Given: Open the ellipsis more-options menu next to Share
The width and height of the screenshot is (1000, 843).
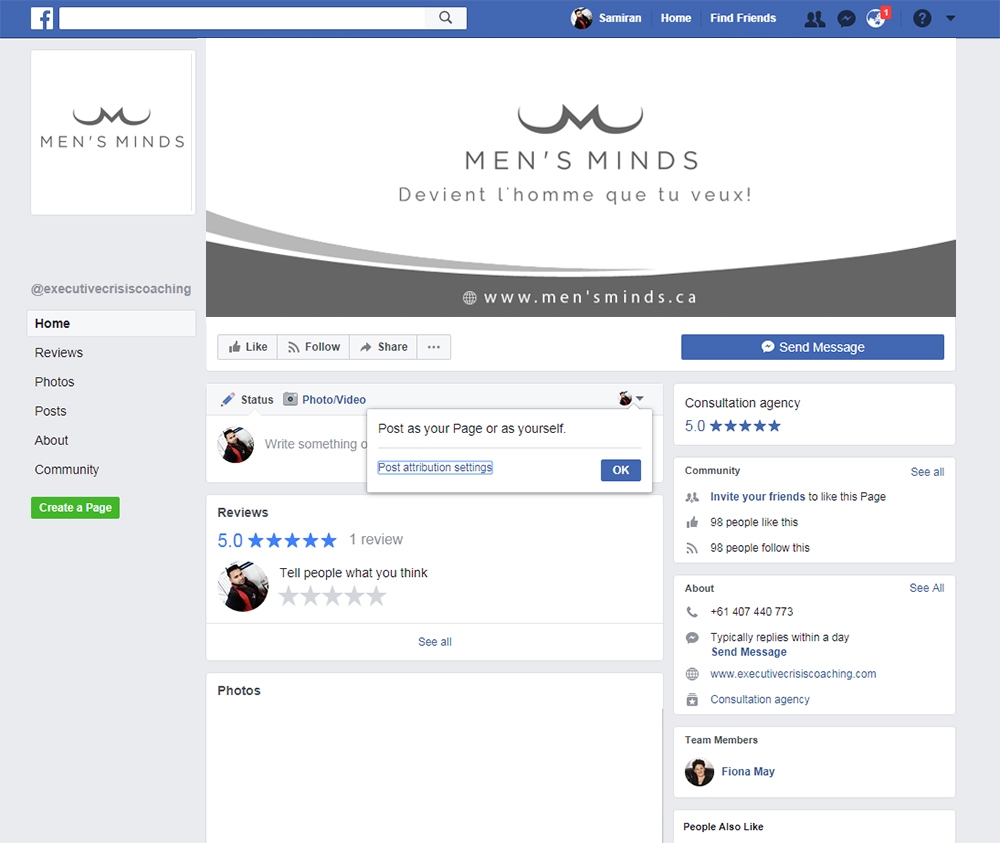Looking at the screenshot, I should [x=433, y=347].
